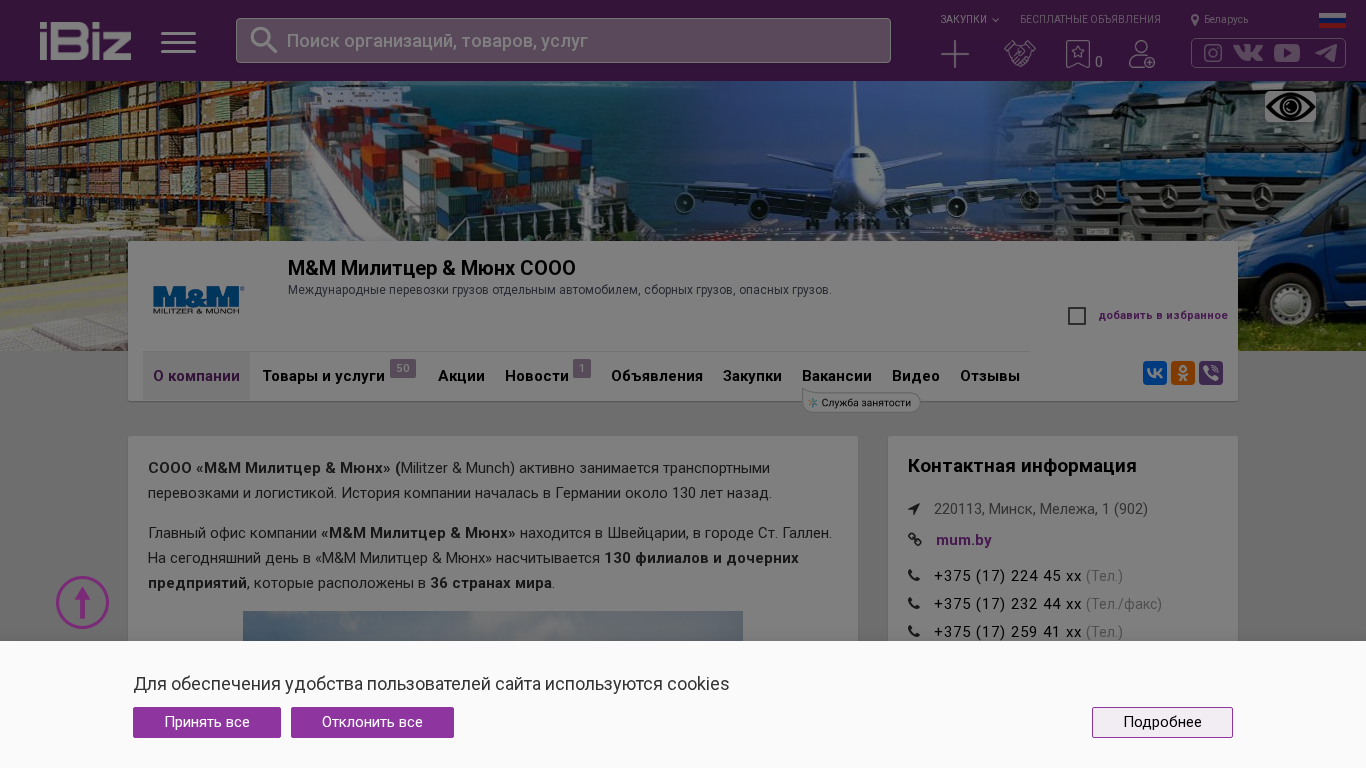The width and height of the screenshot is (1366, 768).
Task: Toggle visually impaired eye mode
Action: tap(1290, 107)
